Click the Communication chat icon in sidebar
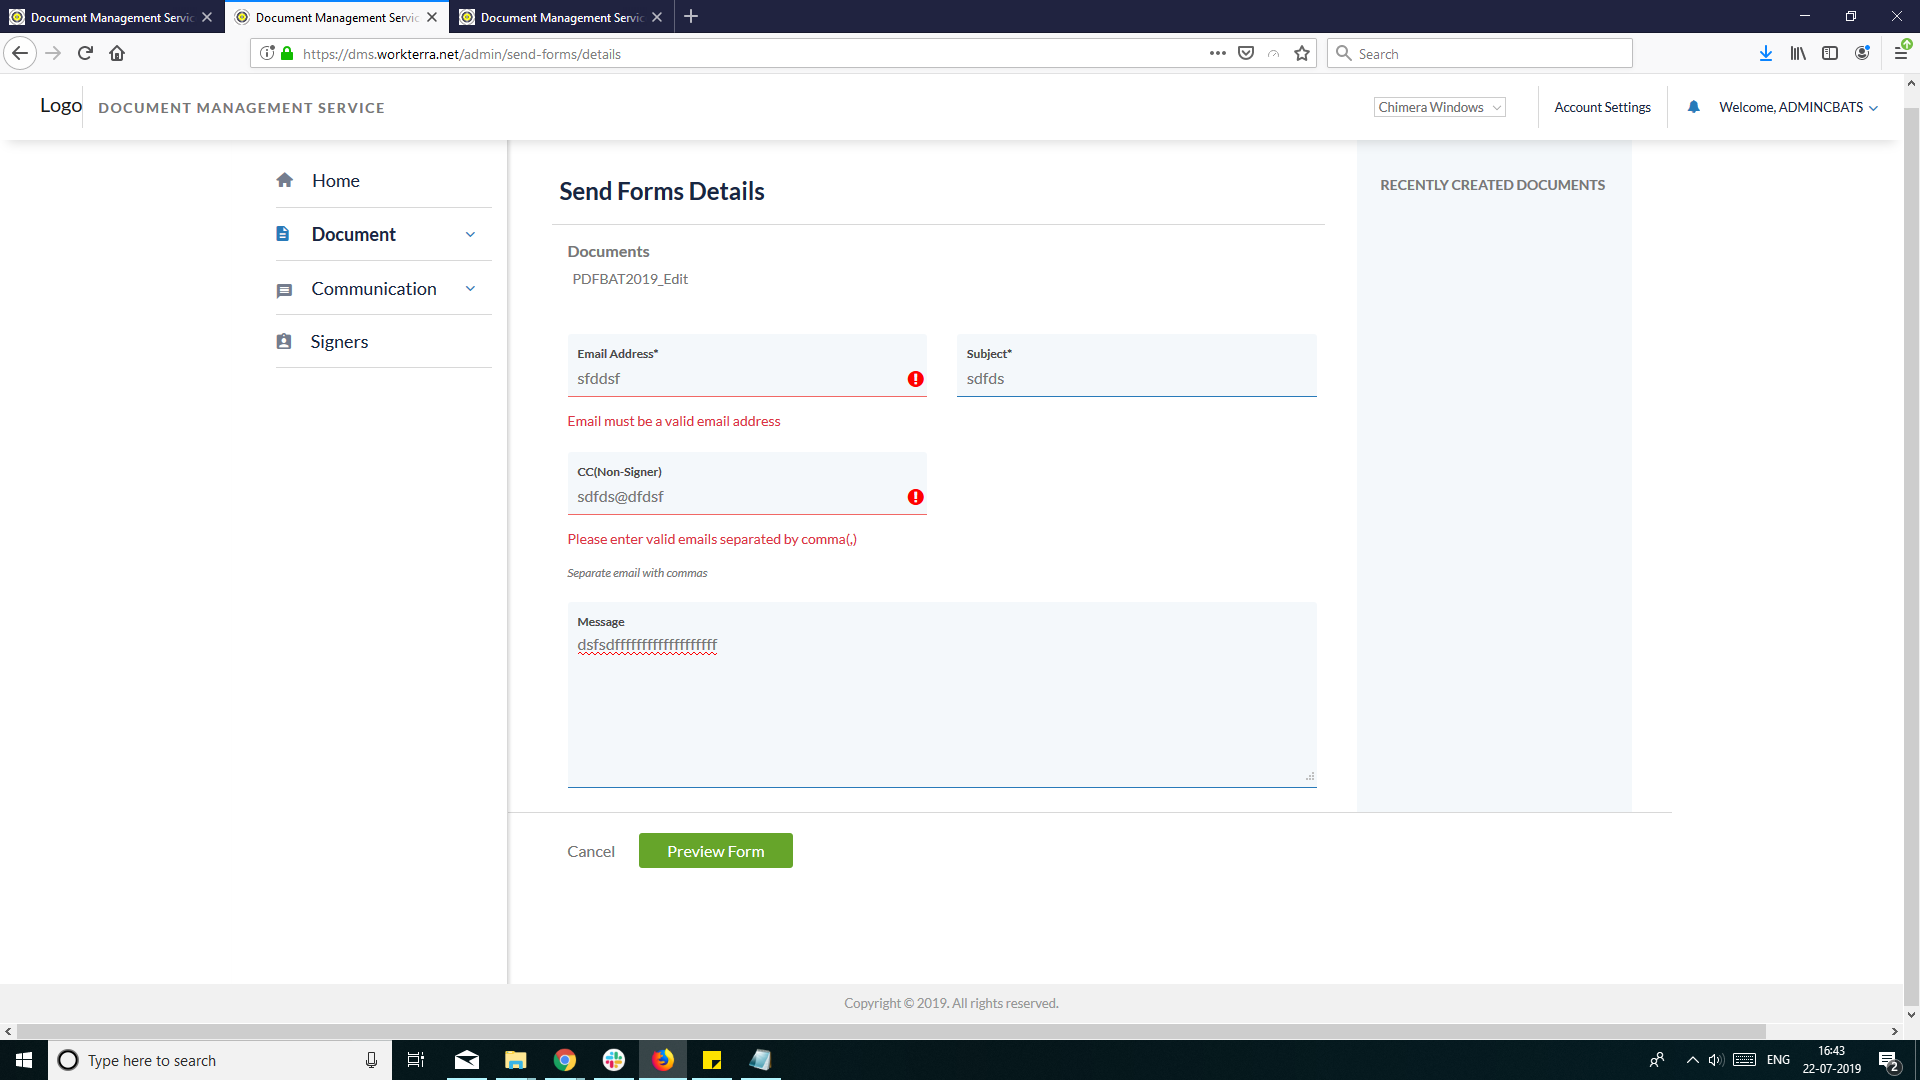 284,290
